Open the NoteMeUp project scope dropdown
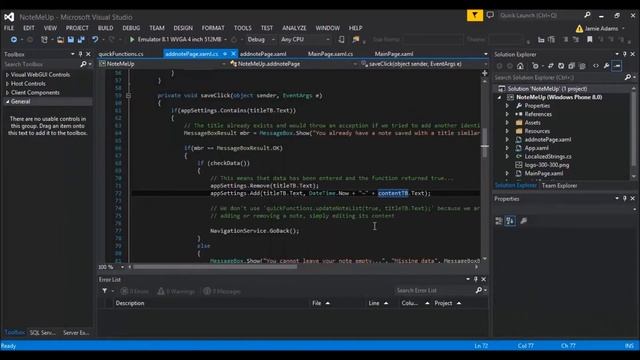The height and width of the screenshot is (360, 640). pyautogui.click(x=224, y=64)
